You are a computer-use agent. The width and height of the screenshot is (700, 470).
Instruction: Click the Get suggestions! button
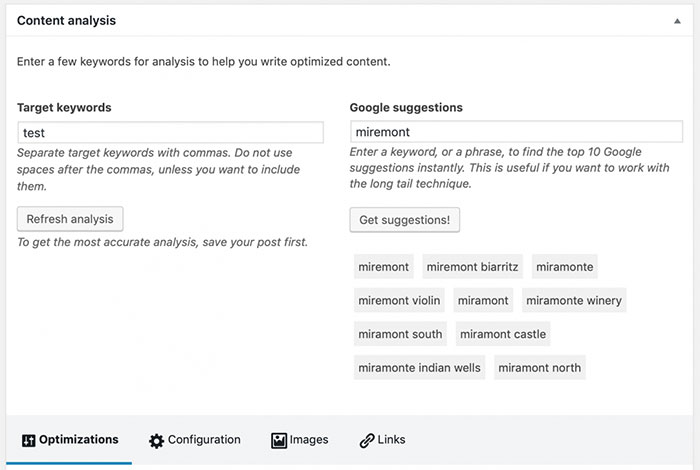tap(404, 219)
